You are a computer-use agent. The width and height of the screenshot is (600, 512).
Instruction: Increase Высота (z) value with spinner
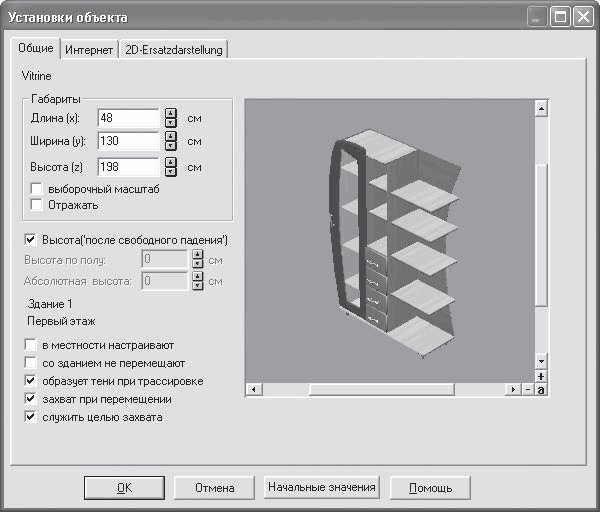point(171,161)
